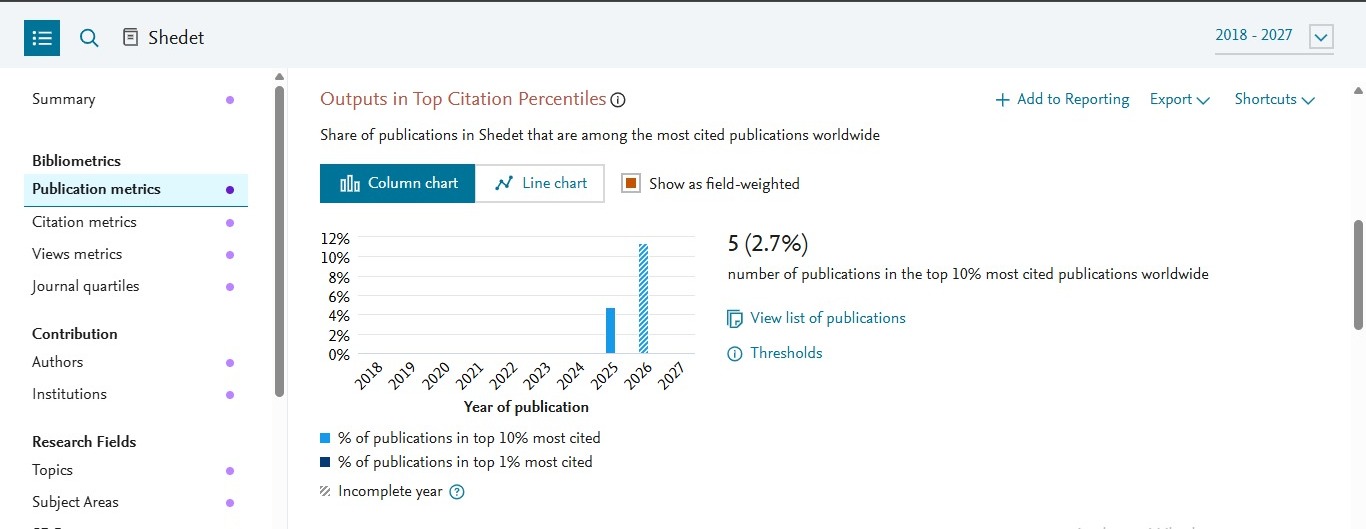Switch to Column chart view
Viewport: 1366px width, 529px height.
398,183
